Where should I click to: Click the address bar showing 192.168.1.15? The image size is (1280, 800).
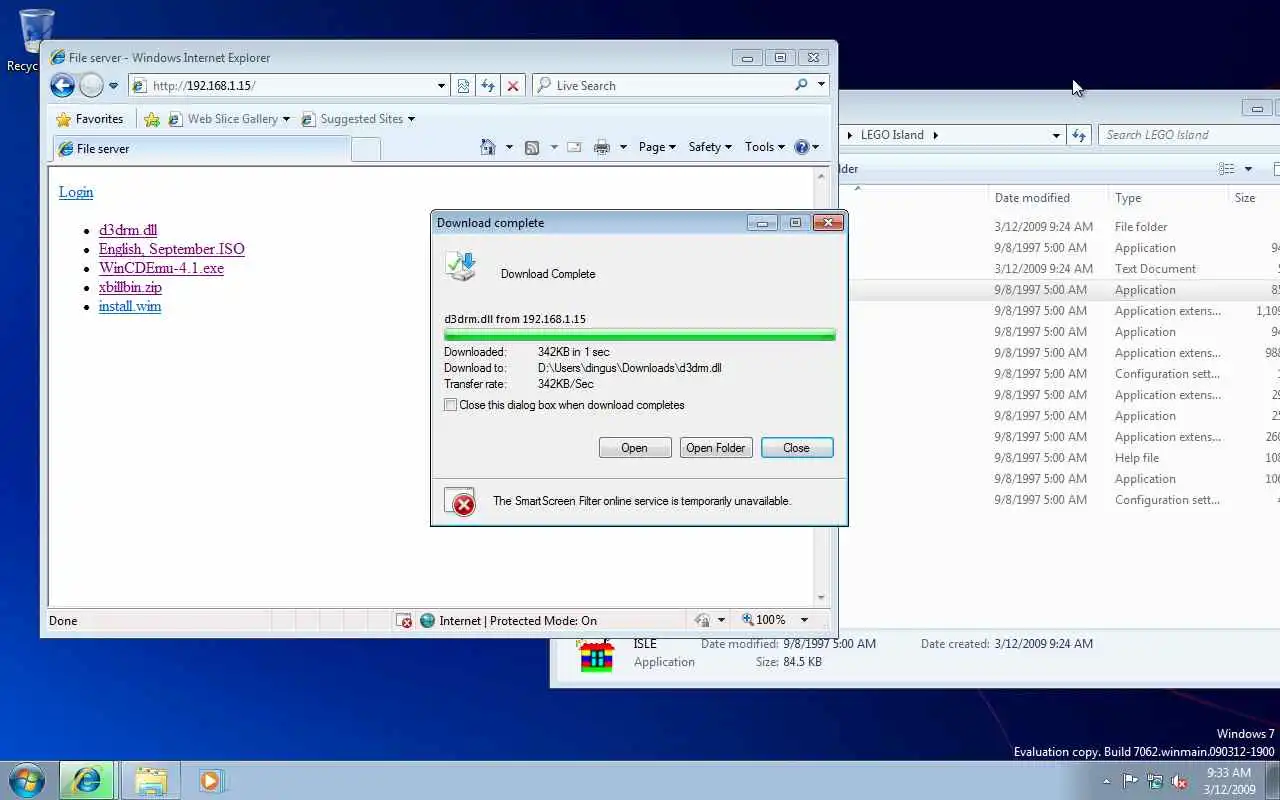(x=282, y=86)
